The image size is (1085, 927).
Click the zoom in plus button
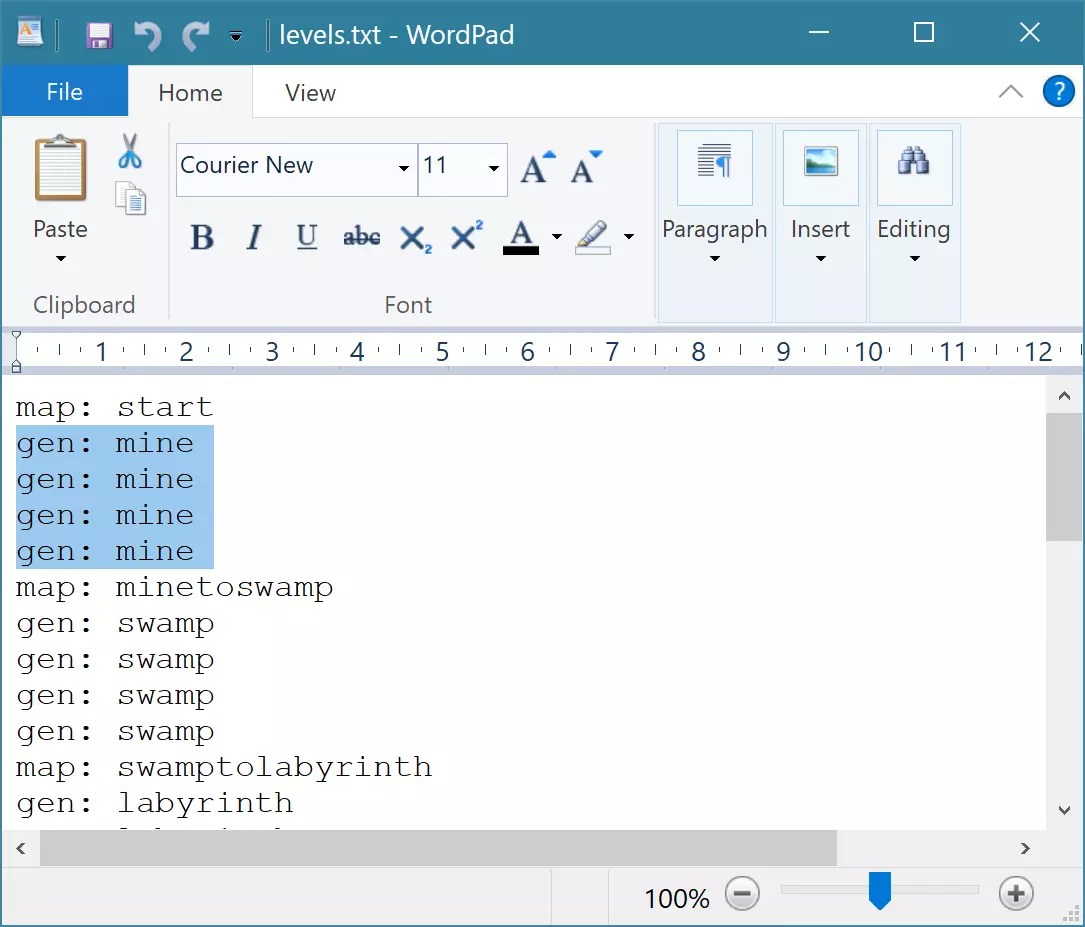pyautogui.click(x=1016, y=894)
